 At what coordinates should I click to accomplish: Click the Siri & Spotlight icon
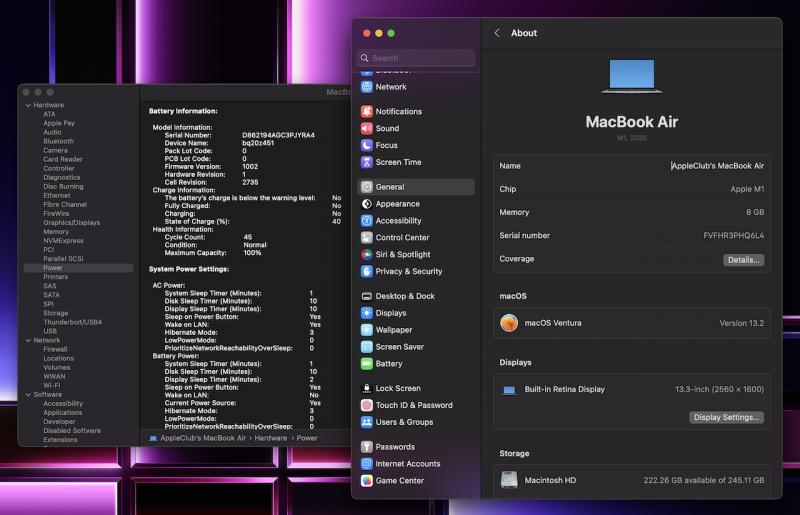(x=366, y=254)
